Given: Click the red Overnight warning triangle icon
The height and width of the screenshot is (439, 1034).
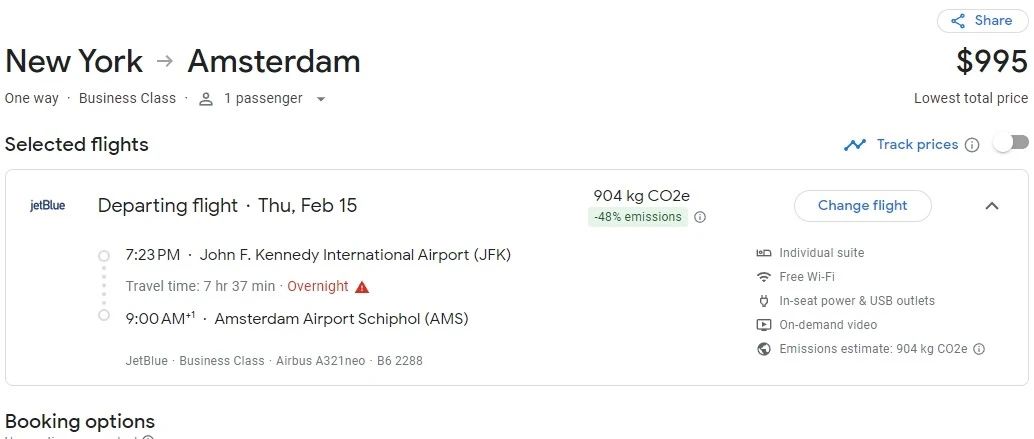Looking at the screenshot, I should coord(362,287).
